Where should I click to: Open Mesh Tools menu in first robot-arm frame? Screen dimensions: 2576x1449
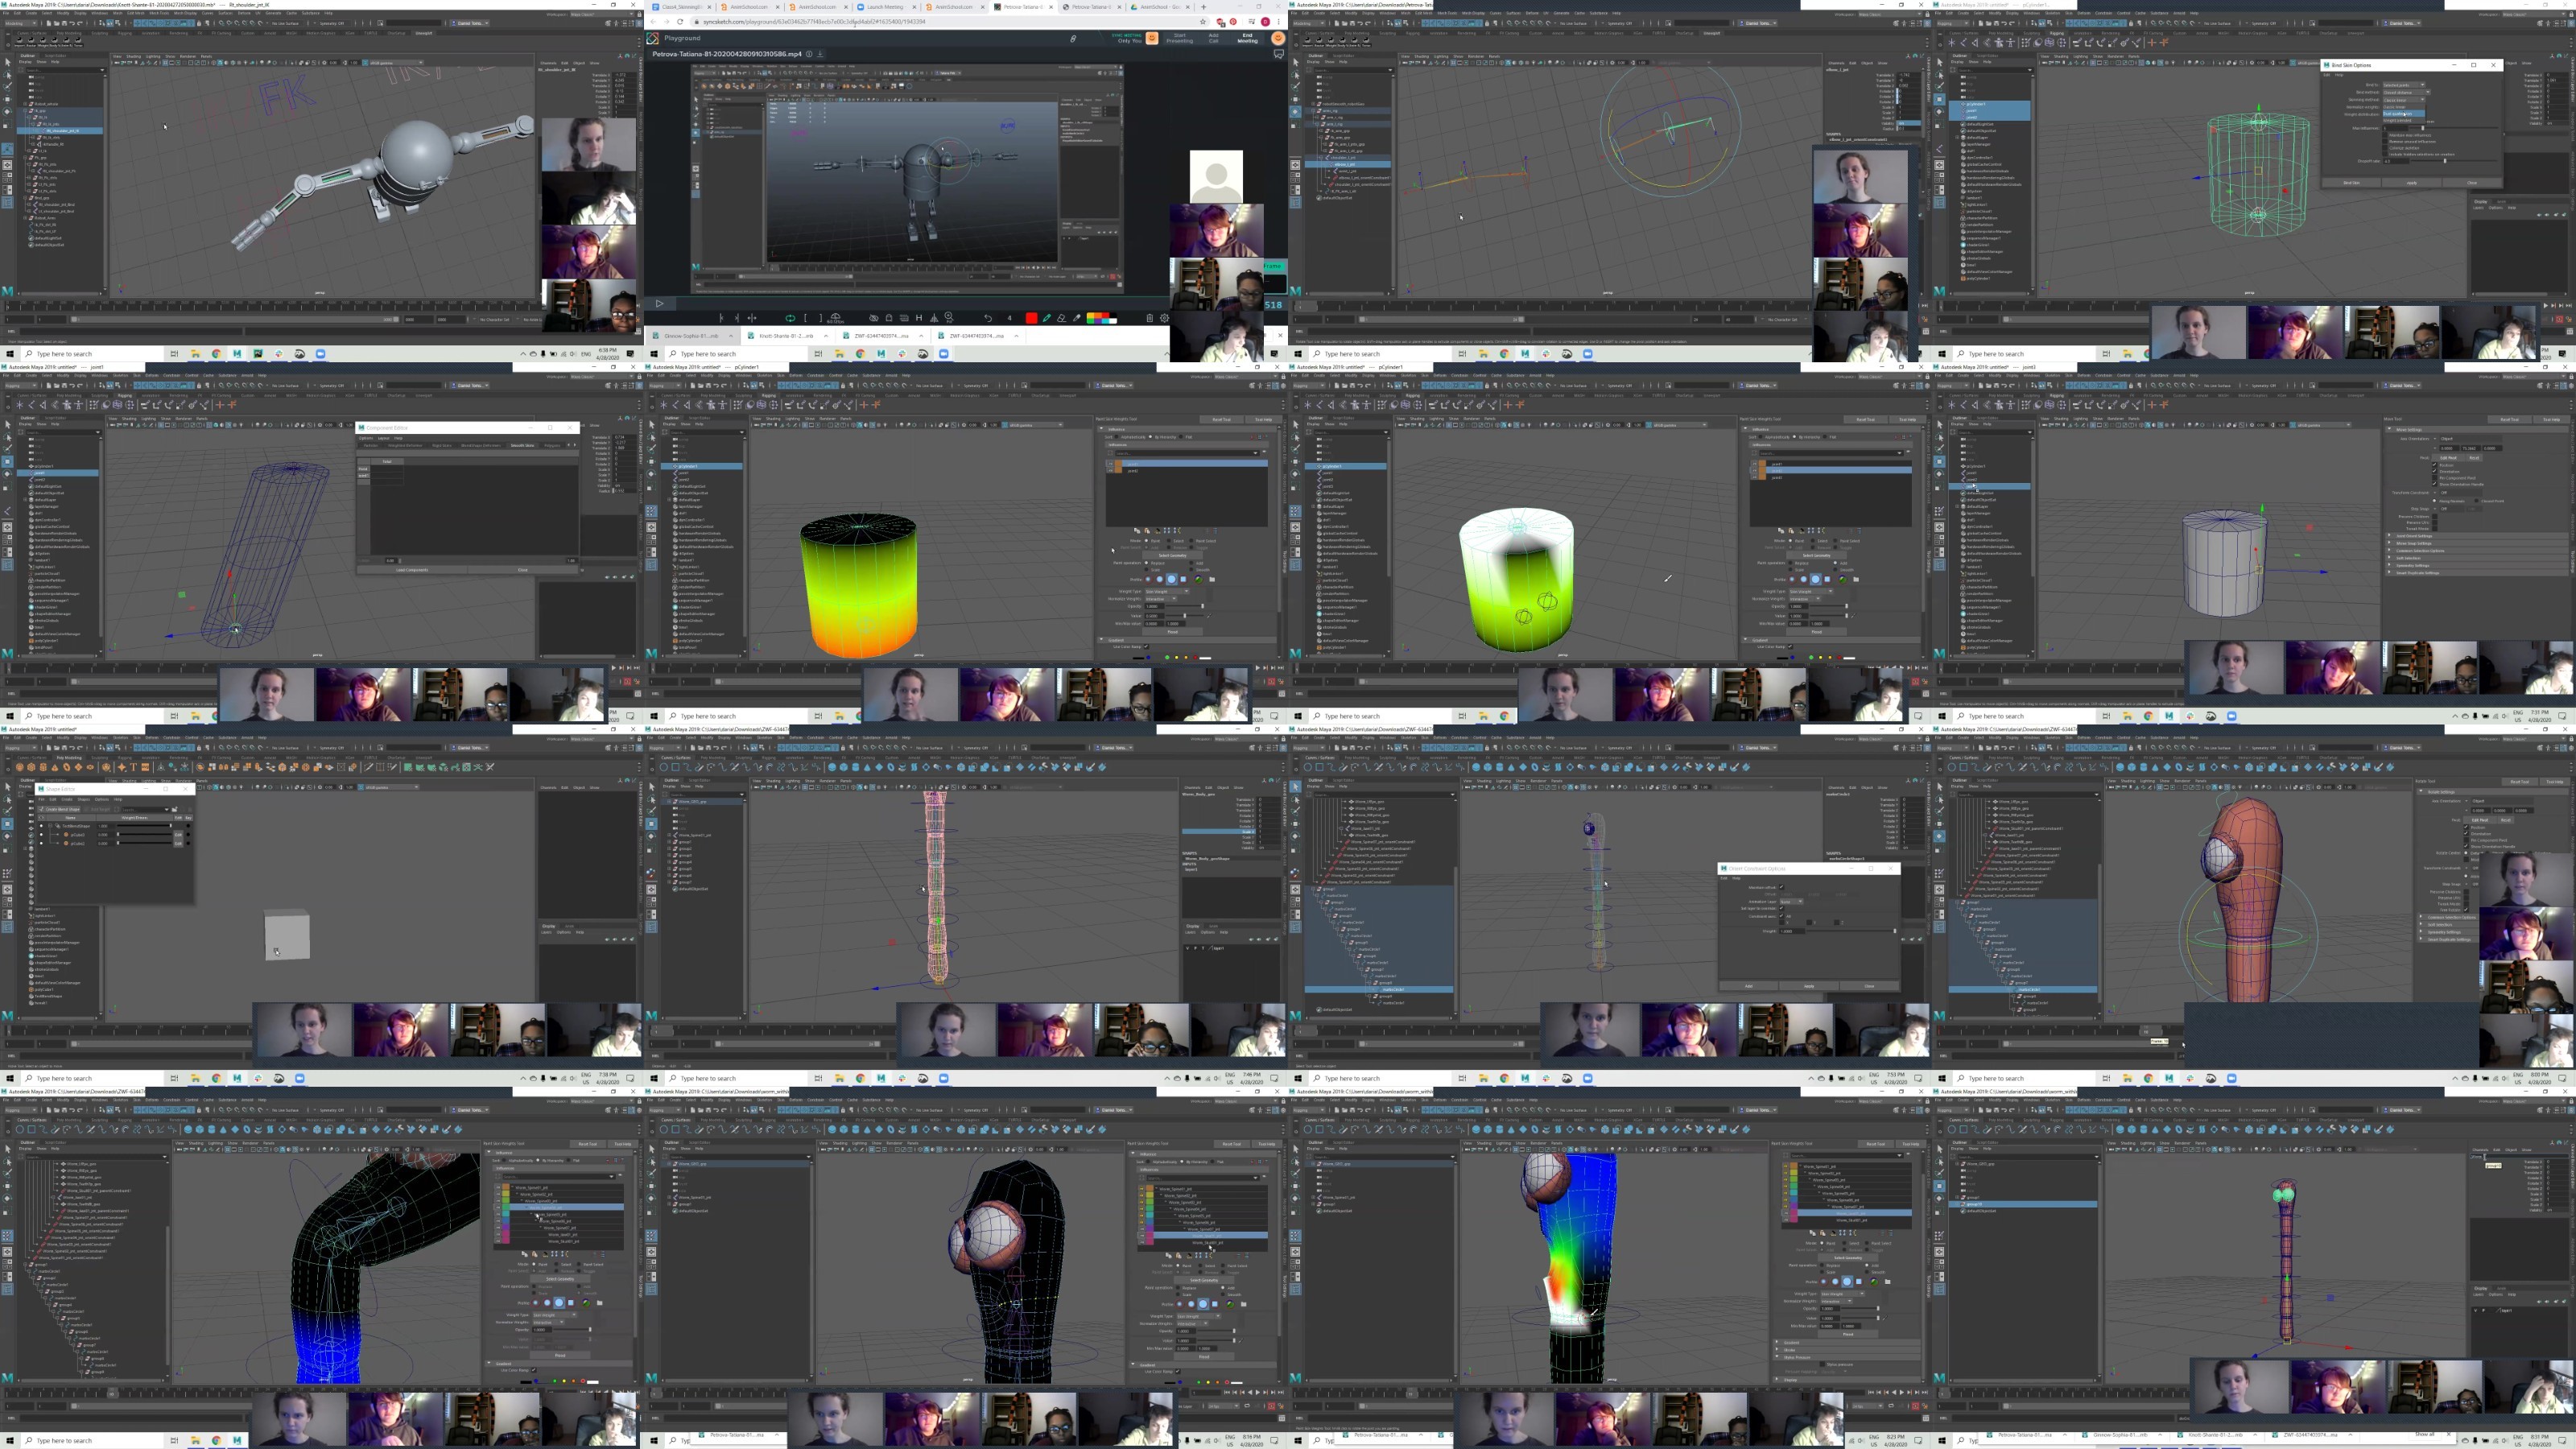click(x=160, y=13)
